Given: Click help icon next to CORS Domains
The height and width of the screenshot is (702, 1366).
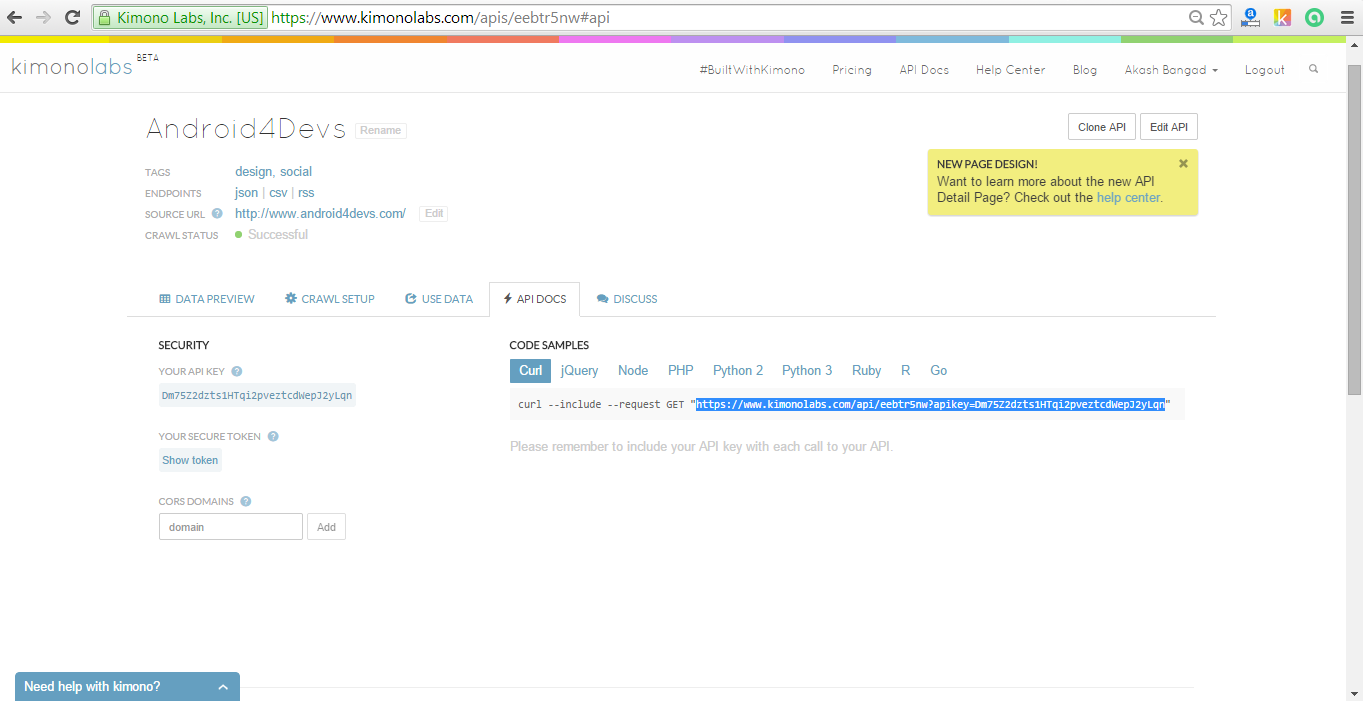Looking at the screenshot, I should click(246, 501).
